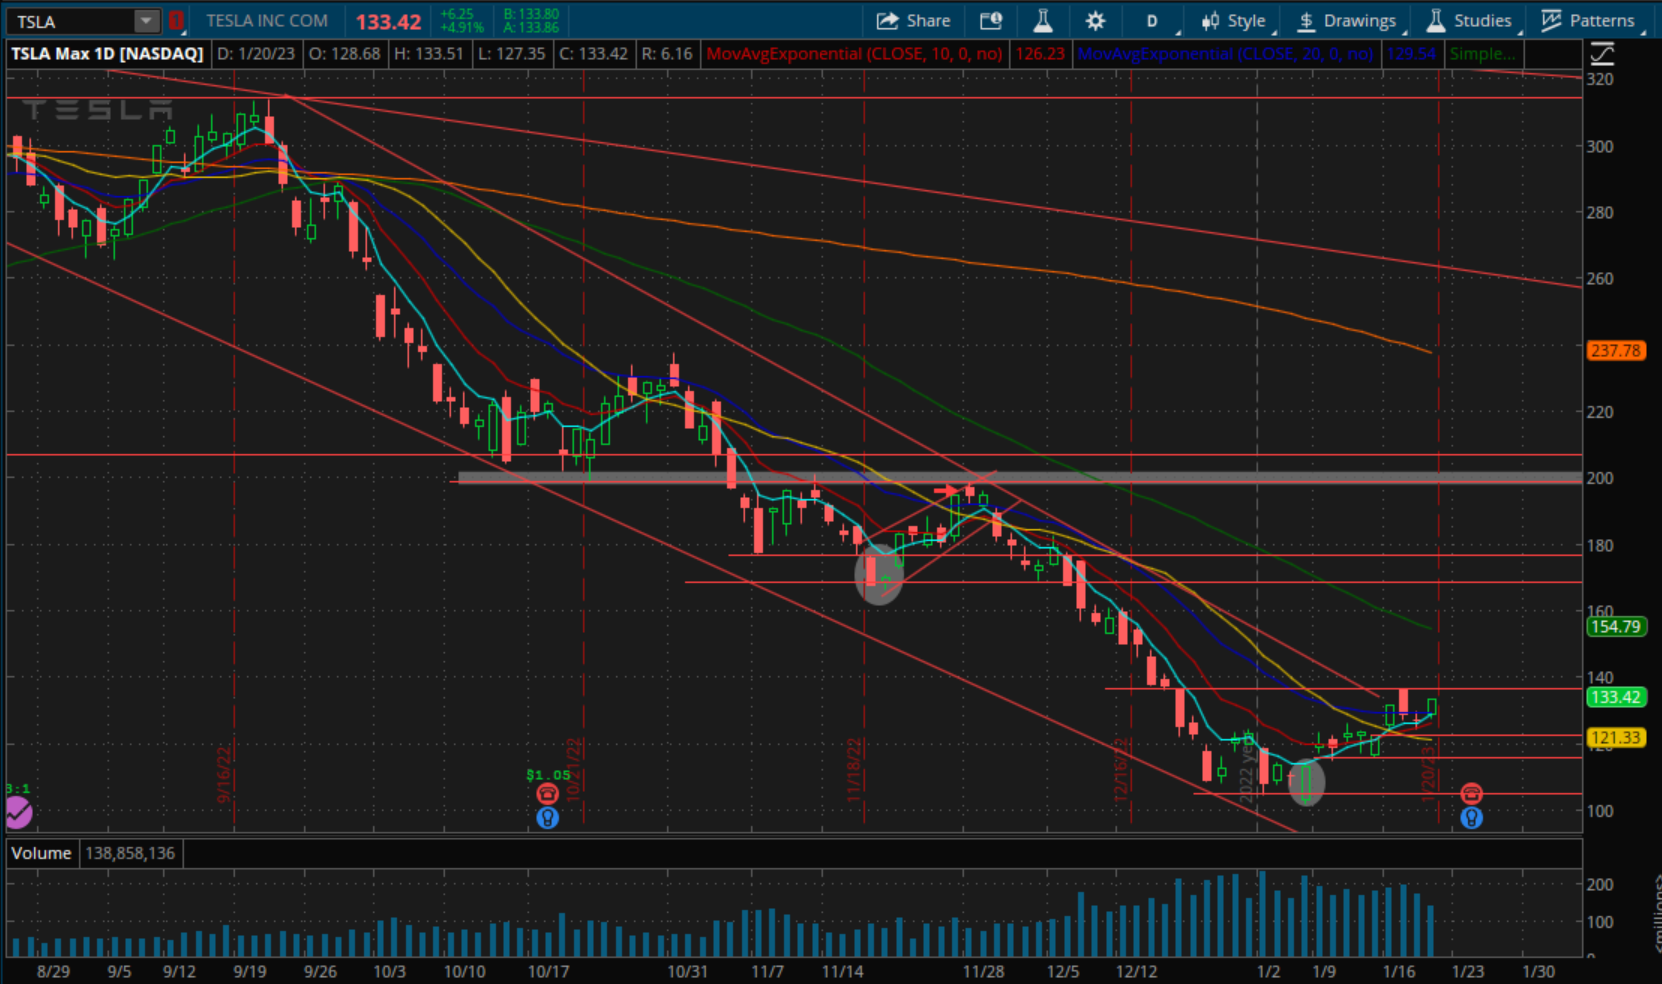Click the bid/ask quote B: 133.80
Image resolution: width=1662 pixels, height=984 pixels.
(x=531, y=15)
